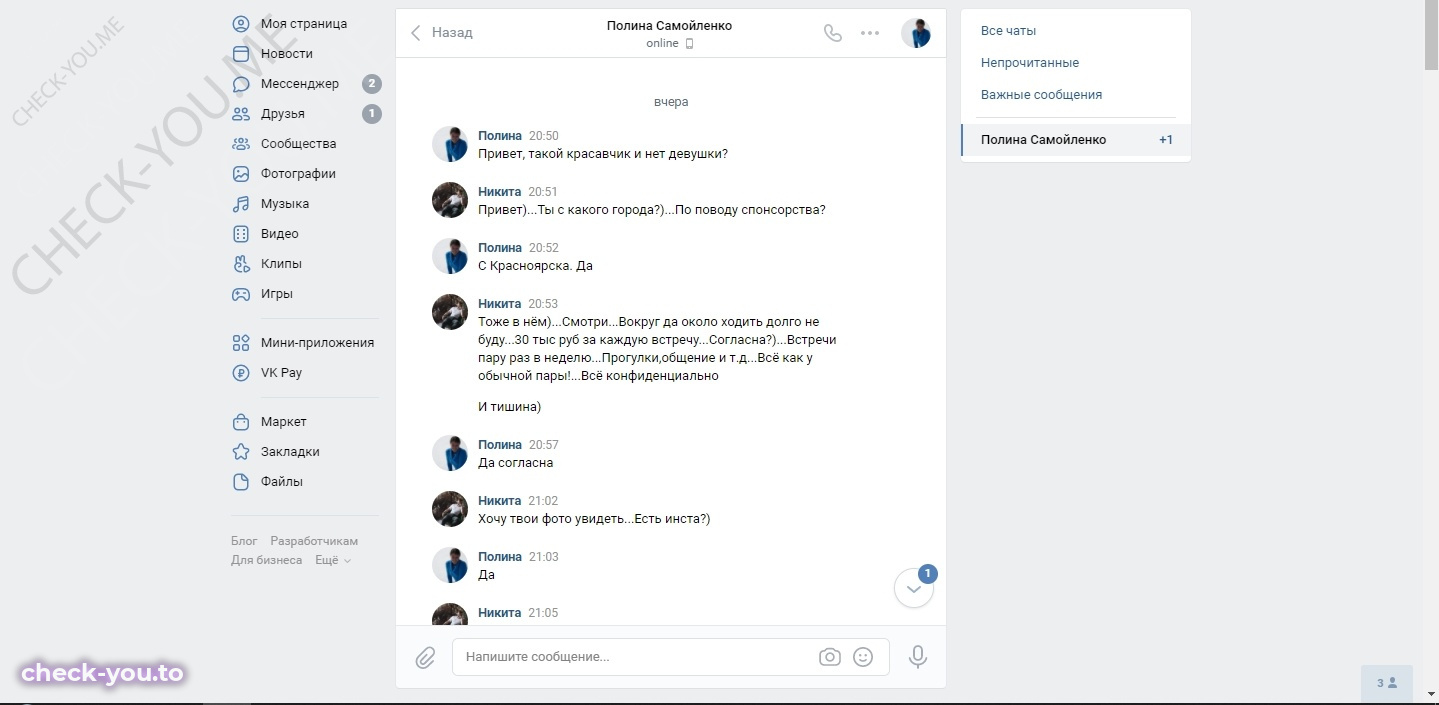Click the camera icon in message field

pyautogui.click(x=829, y=657)
